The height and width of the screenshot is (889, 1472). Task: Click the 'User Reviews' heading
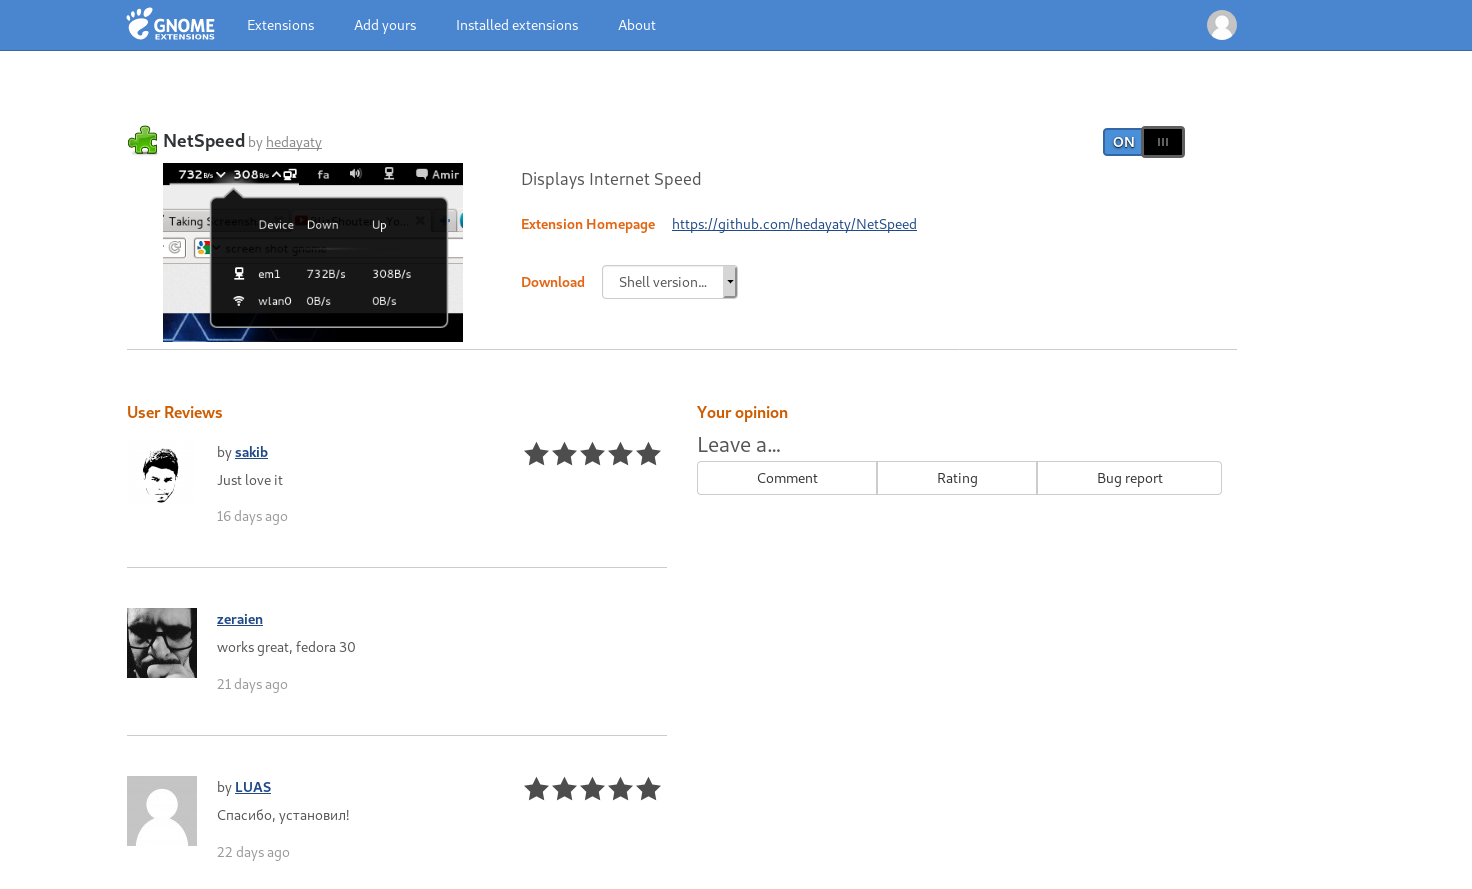175,412
